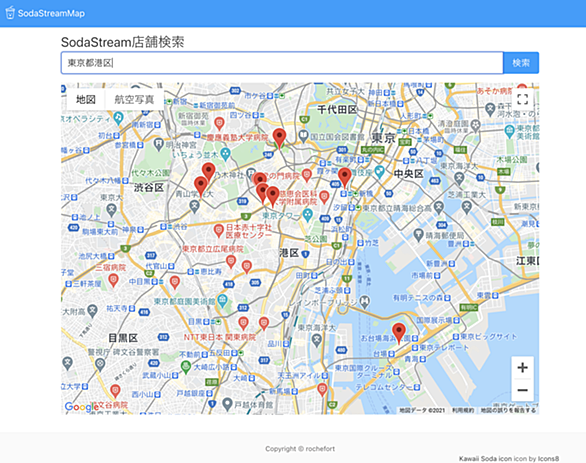This screenshot has width=586, height=463.
Task: Click the 戸越体育館 location pin icon
Action: (227, 404)
